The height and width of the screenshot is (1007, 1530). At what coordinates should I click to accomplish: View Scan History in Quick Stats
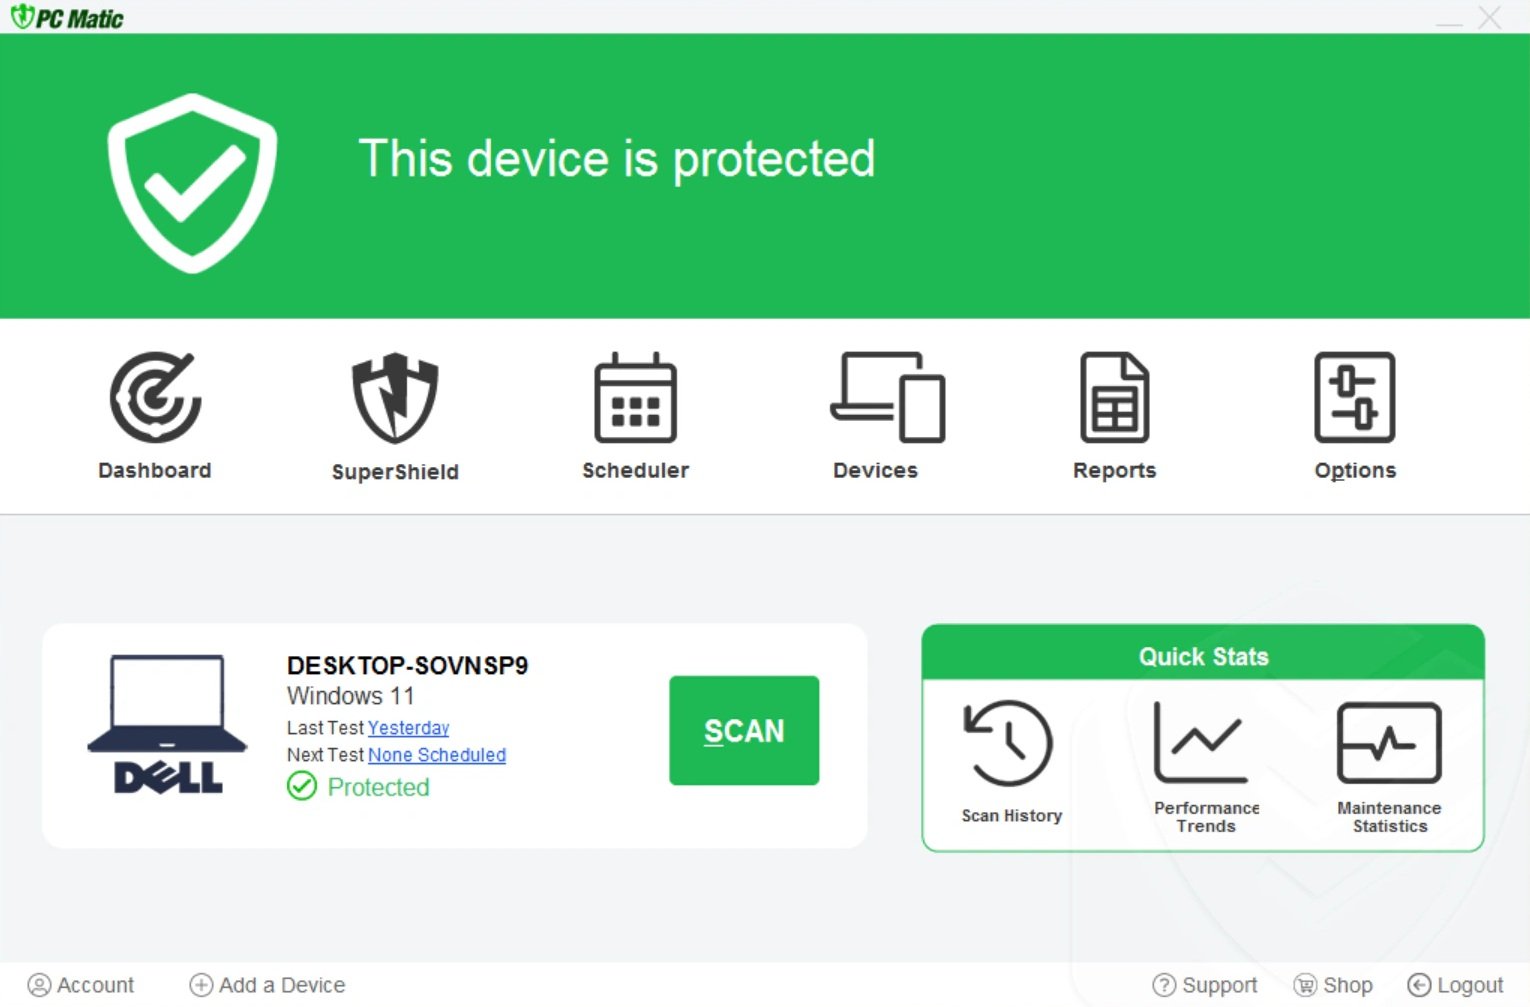pyautogui.click(x=1009, y=743)
